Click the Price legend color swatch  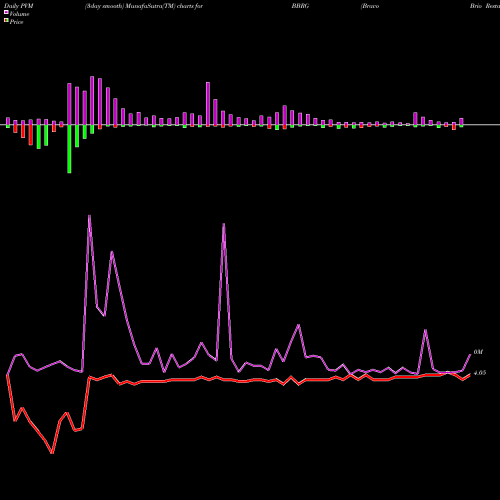(6, 20)
